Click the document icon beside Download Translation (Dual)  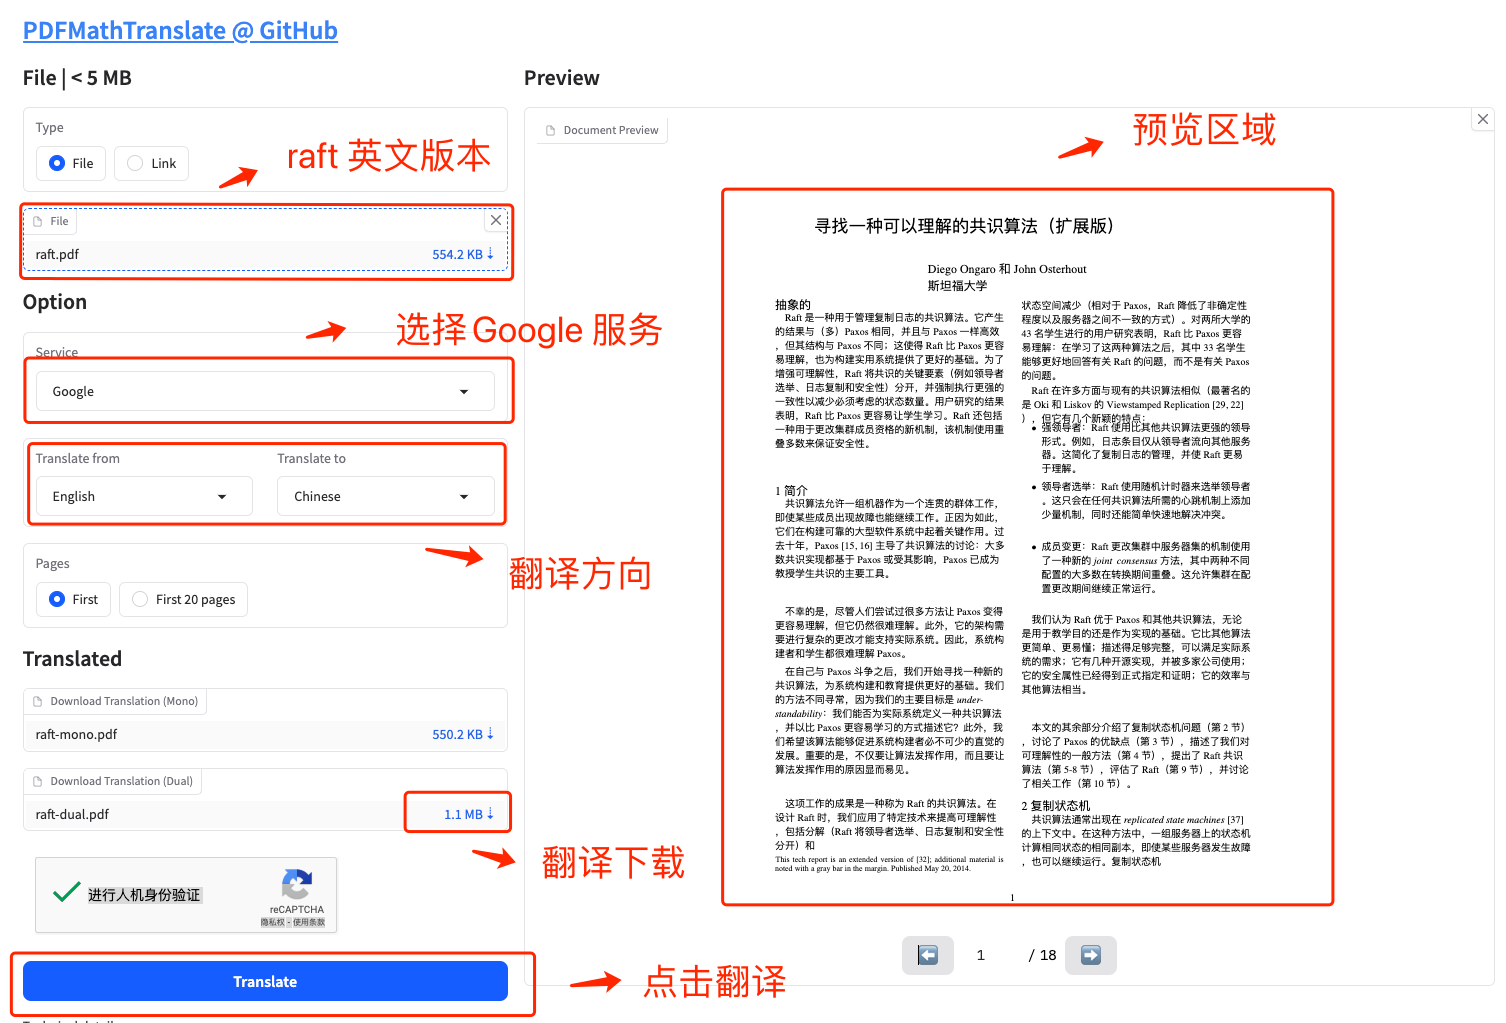click(x=37, y=781)
